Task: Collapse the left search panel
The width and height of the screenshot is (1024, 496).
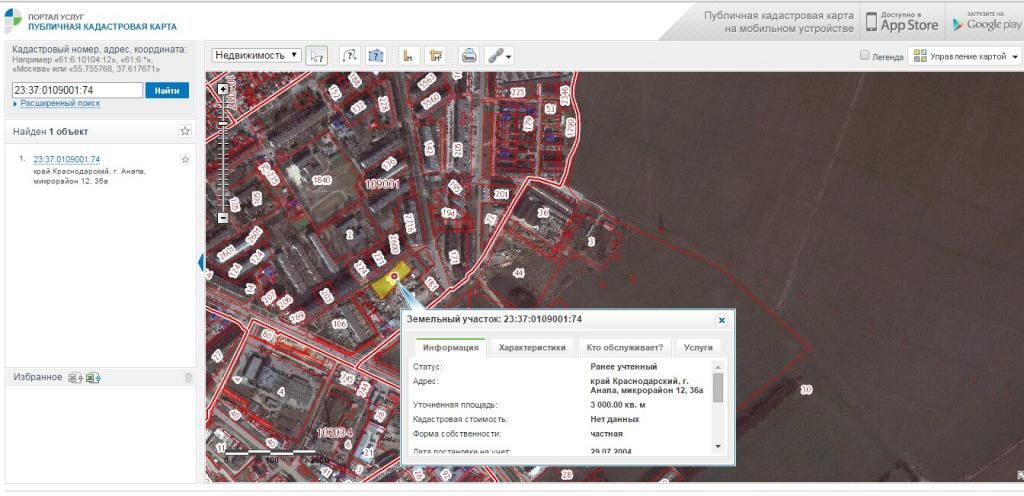Action: (x=201, y=262)
